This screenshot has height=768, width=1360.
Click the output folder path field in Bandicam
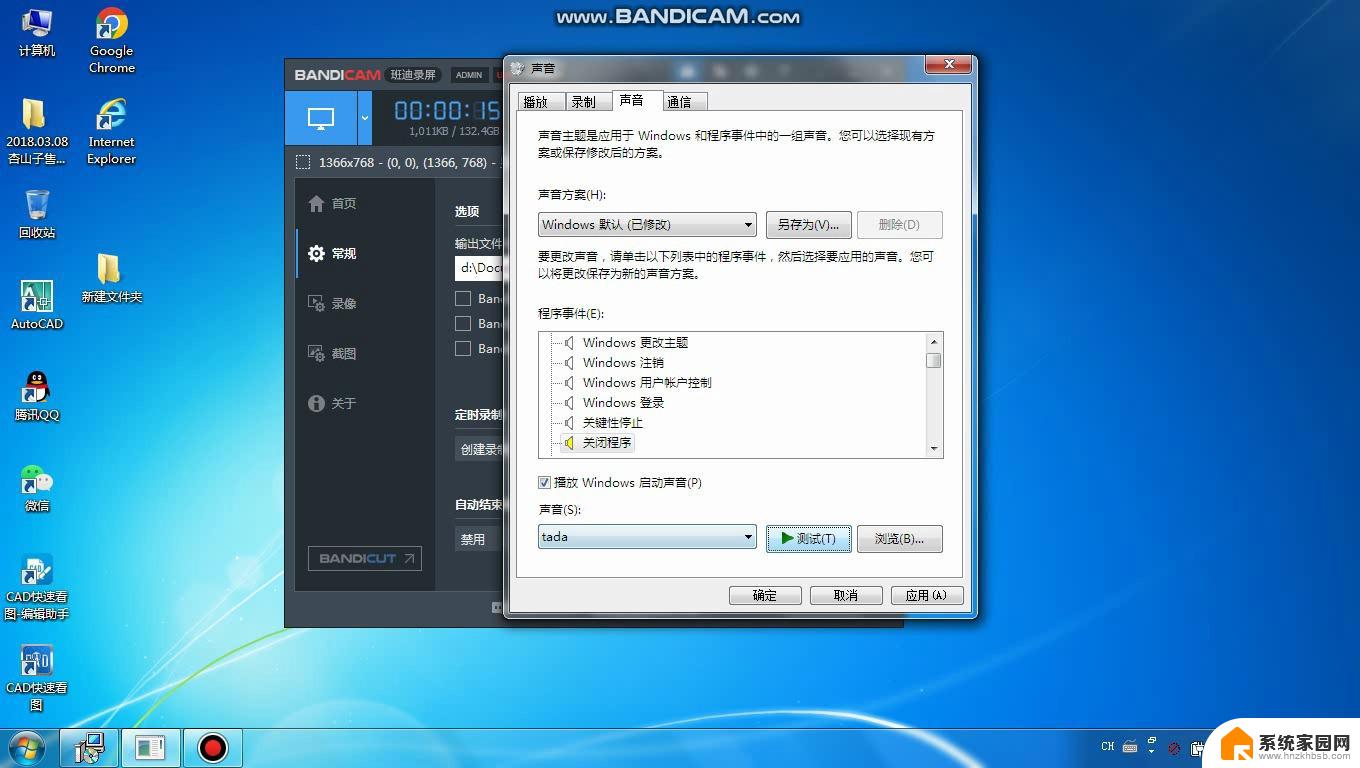click(479, 267)
